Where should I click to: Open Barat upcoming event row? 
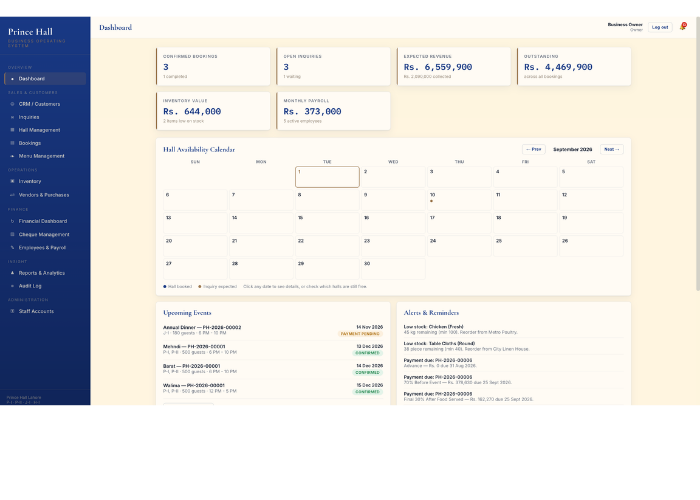[273, 369]
